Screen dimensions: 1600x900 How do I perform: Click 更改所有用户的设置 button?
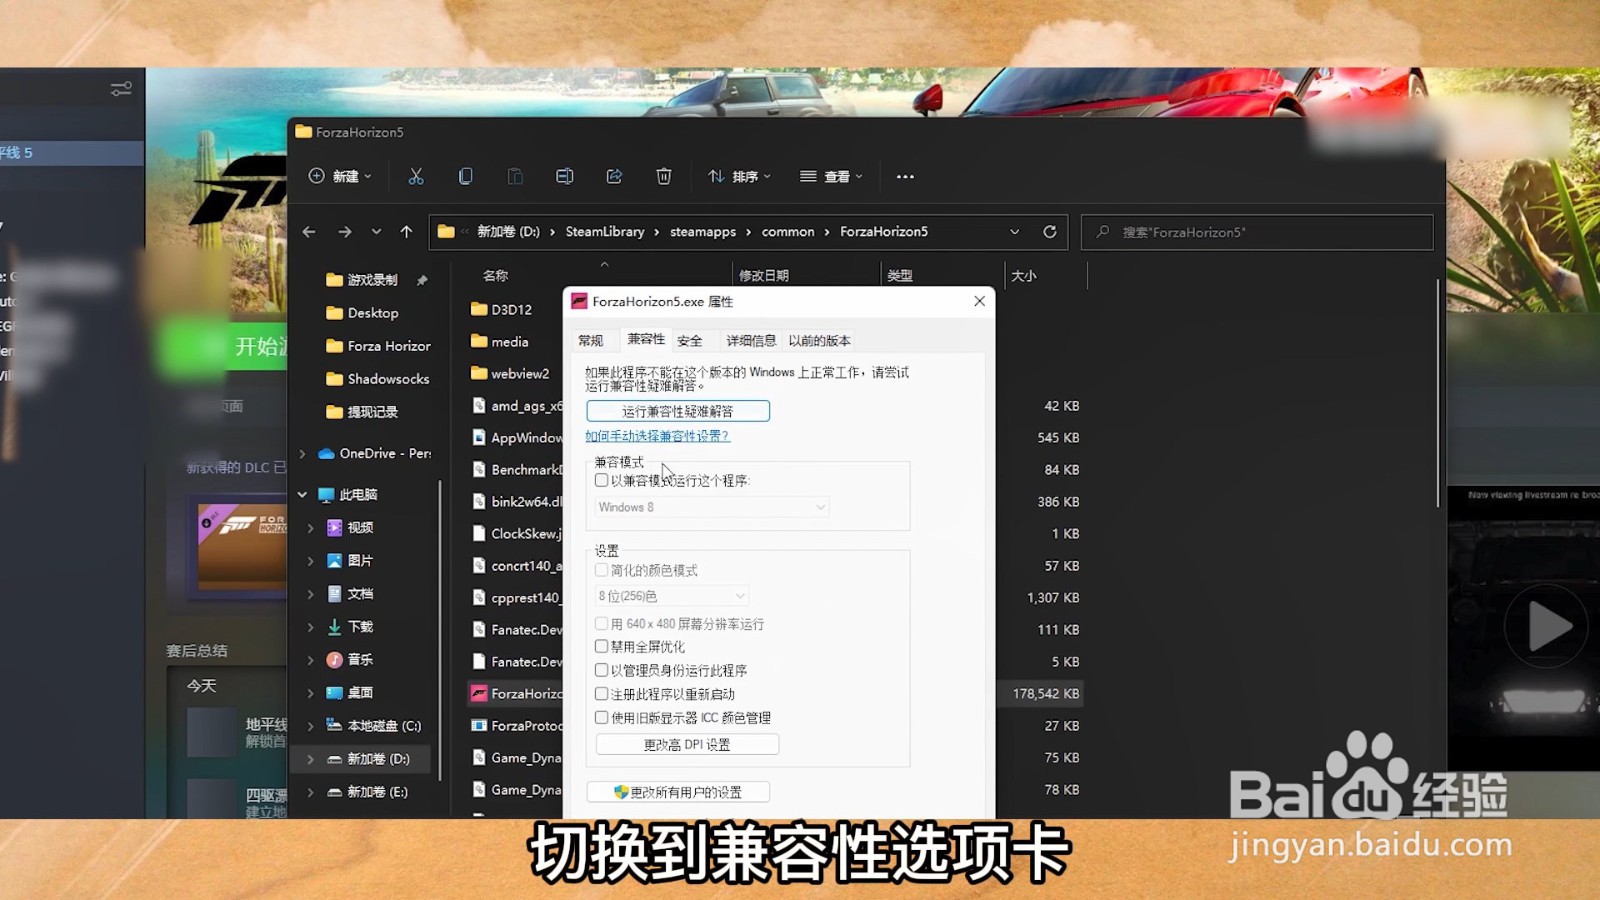(x=678, y=792)
